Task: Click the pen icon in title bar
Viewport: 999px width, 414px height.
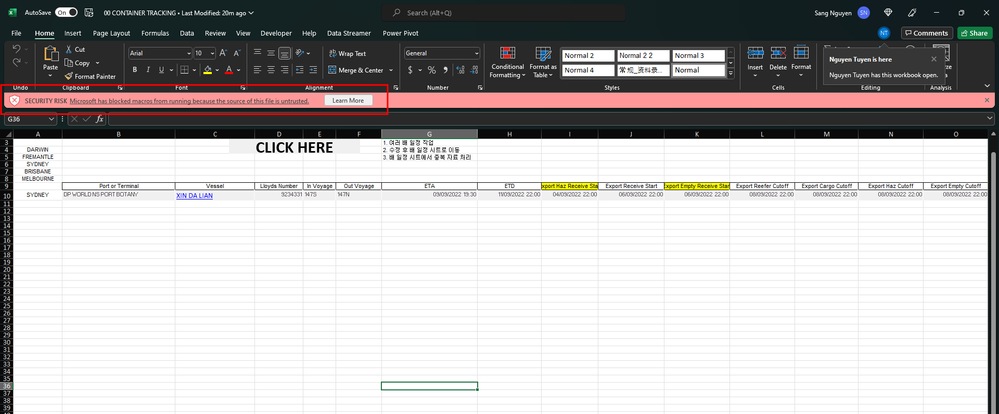Action: click(912, 13)
